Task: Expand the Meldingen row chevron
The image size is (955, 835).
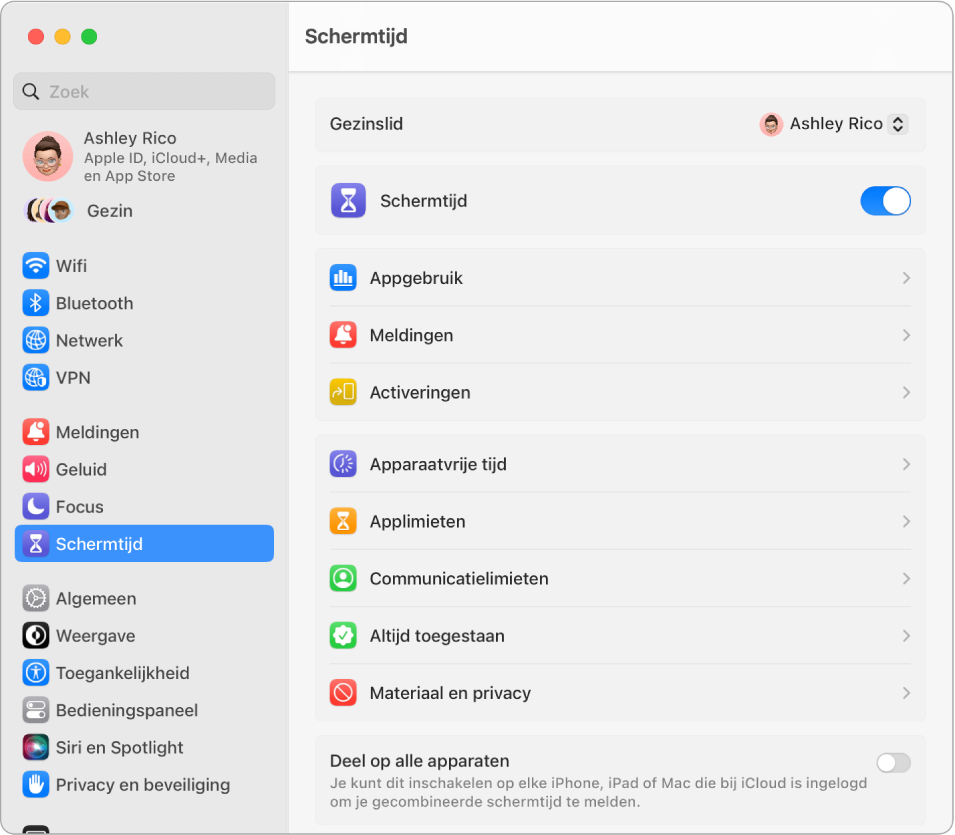Action: coord(906,335)
